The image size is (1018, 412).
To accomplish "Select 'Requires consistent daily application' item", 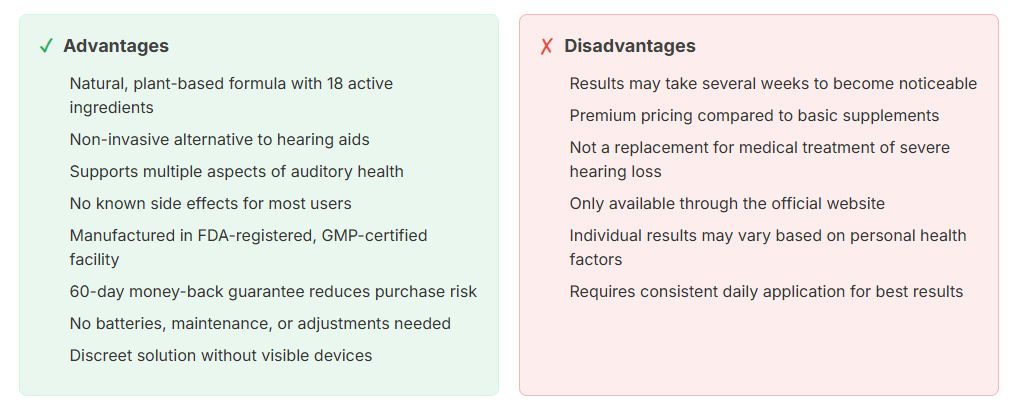I will click(766, 291).
